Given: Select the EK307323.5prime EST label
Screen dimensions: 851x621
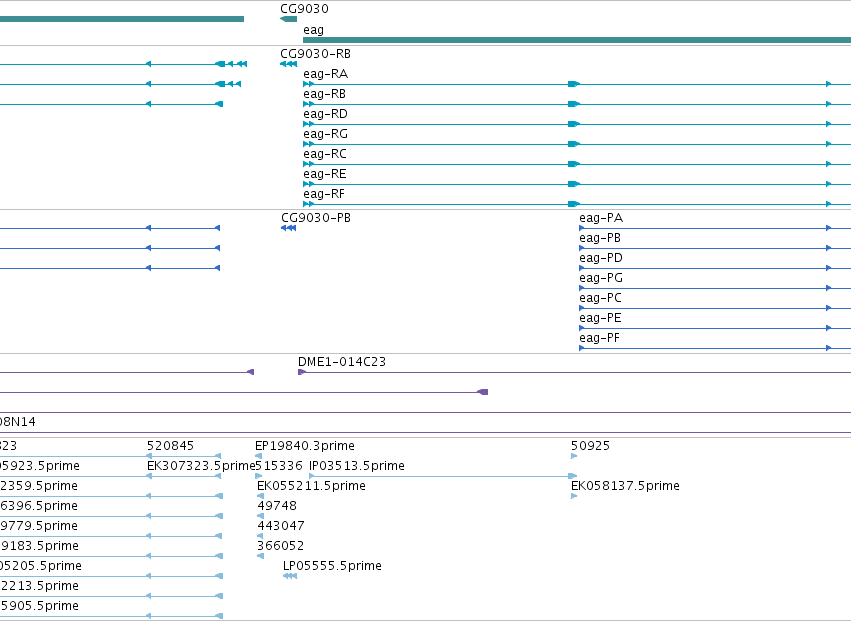Looking at the screenshot, I should click(201, 466).
